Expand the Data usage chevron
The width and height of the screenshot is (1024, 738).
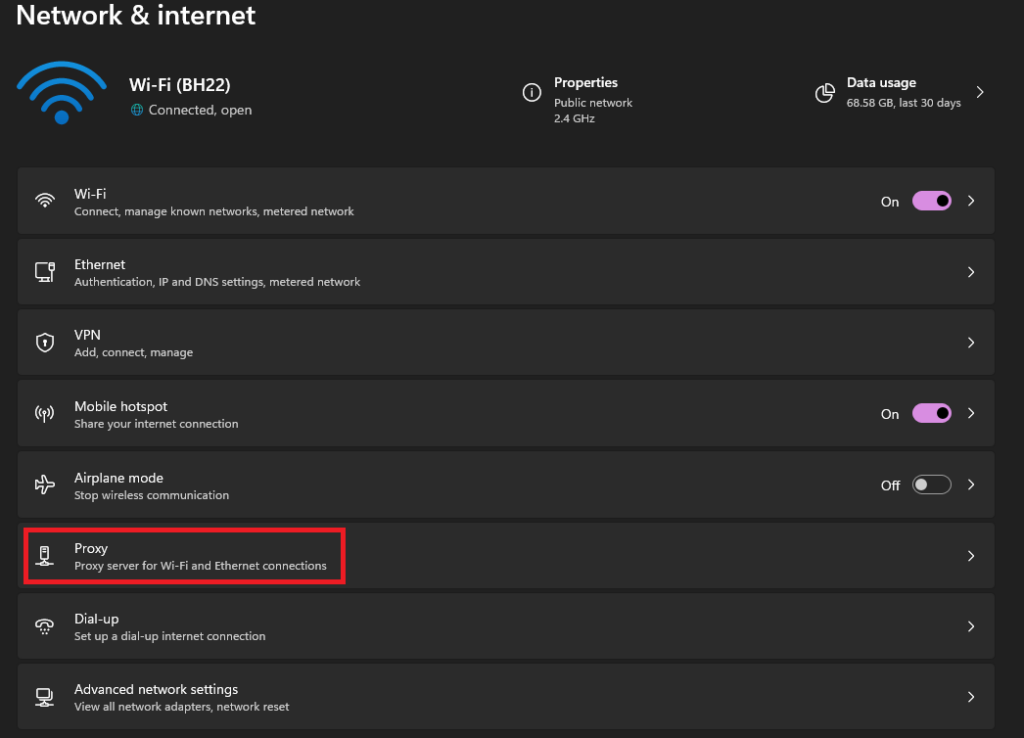(x=980, y=92)
